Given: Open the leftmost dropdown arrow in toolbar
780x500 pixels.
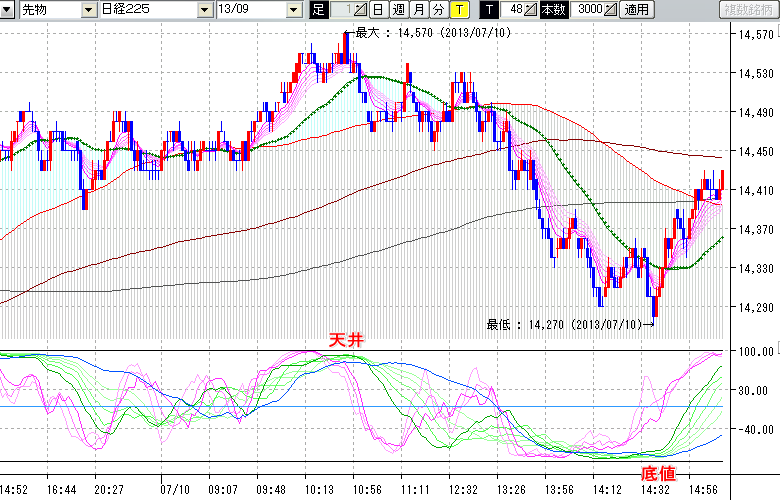Looking at the screenshot, I should [8, 10].
